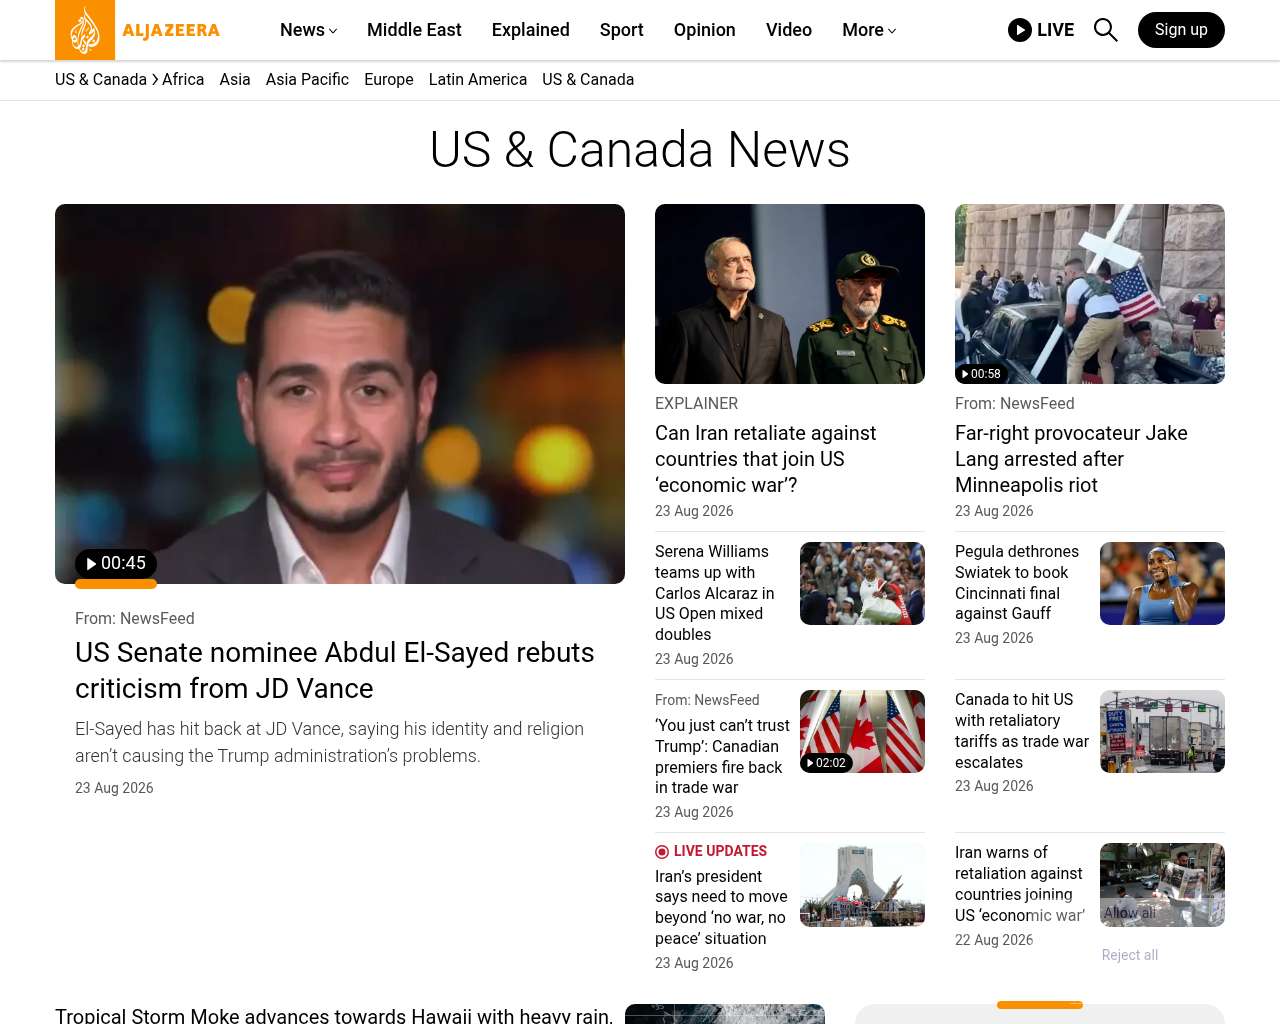
Task: Click the Iranian officials explainer thumbnail
Action: point(790,294)
